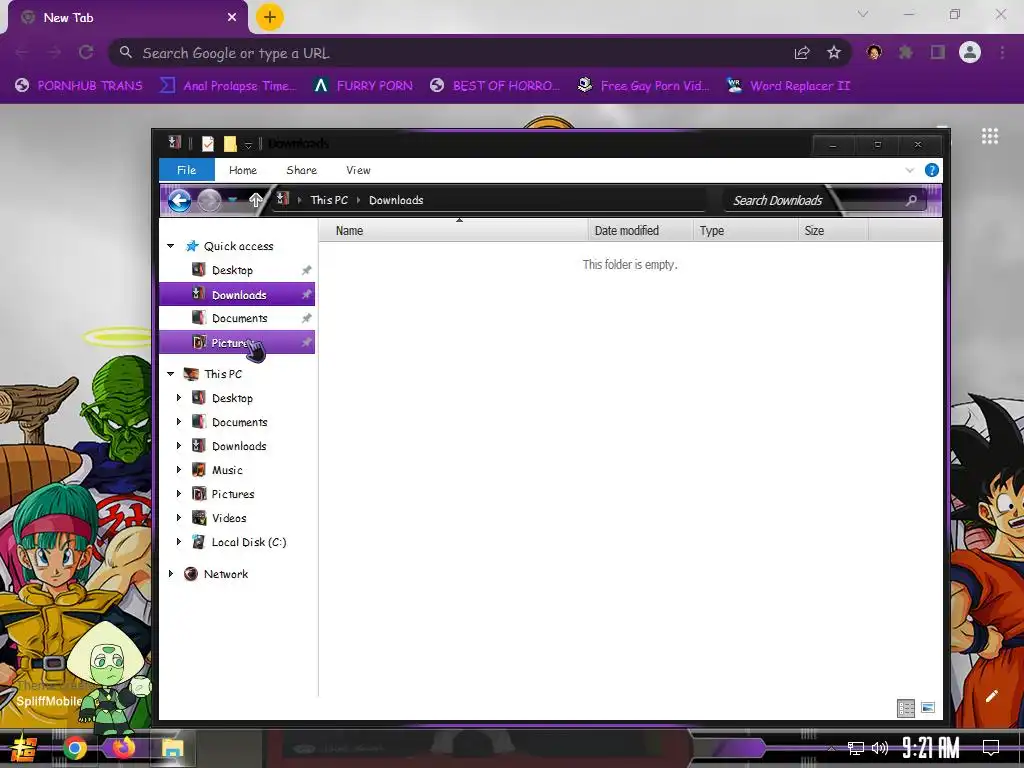Bookmark page with star icon
This screenshot has width=1024, height=768.
[834, 53]
